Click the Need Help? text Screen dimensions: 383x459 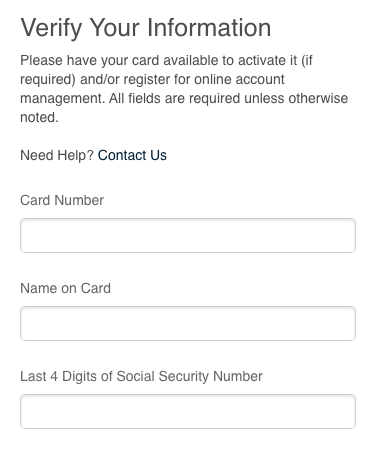[57, 155]
